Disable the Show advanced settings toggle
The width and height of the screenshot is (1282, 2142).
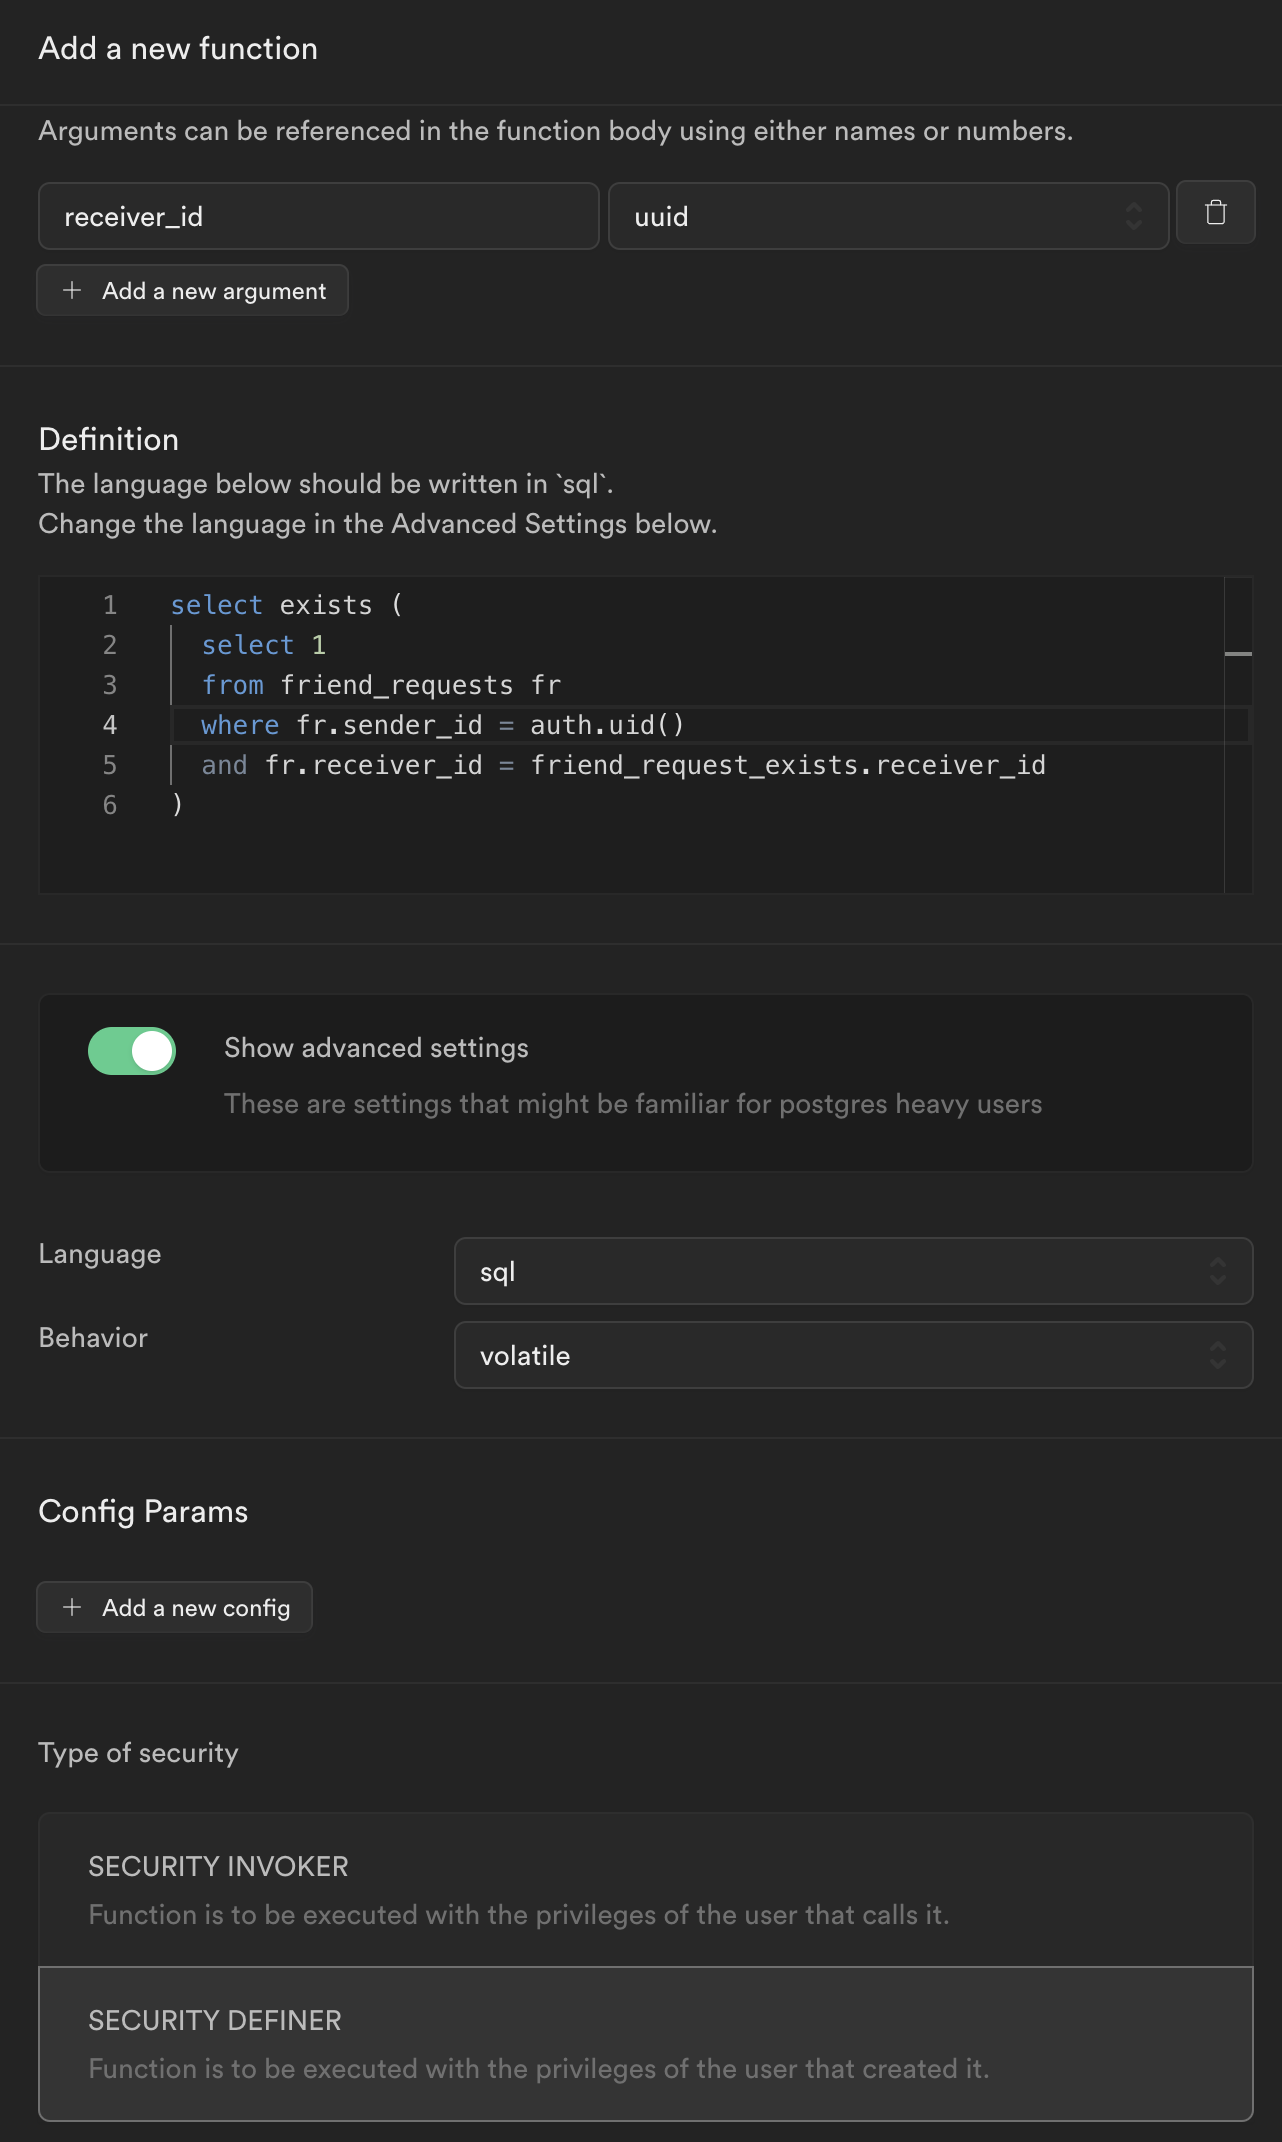(131, 1051)
